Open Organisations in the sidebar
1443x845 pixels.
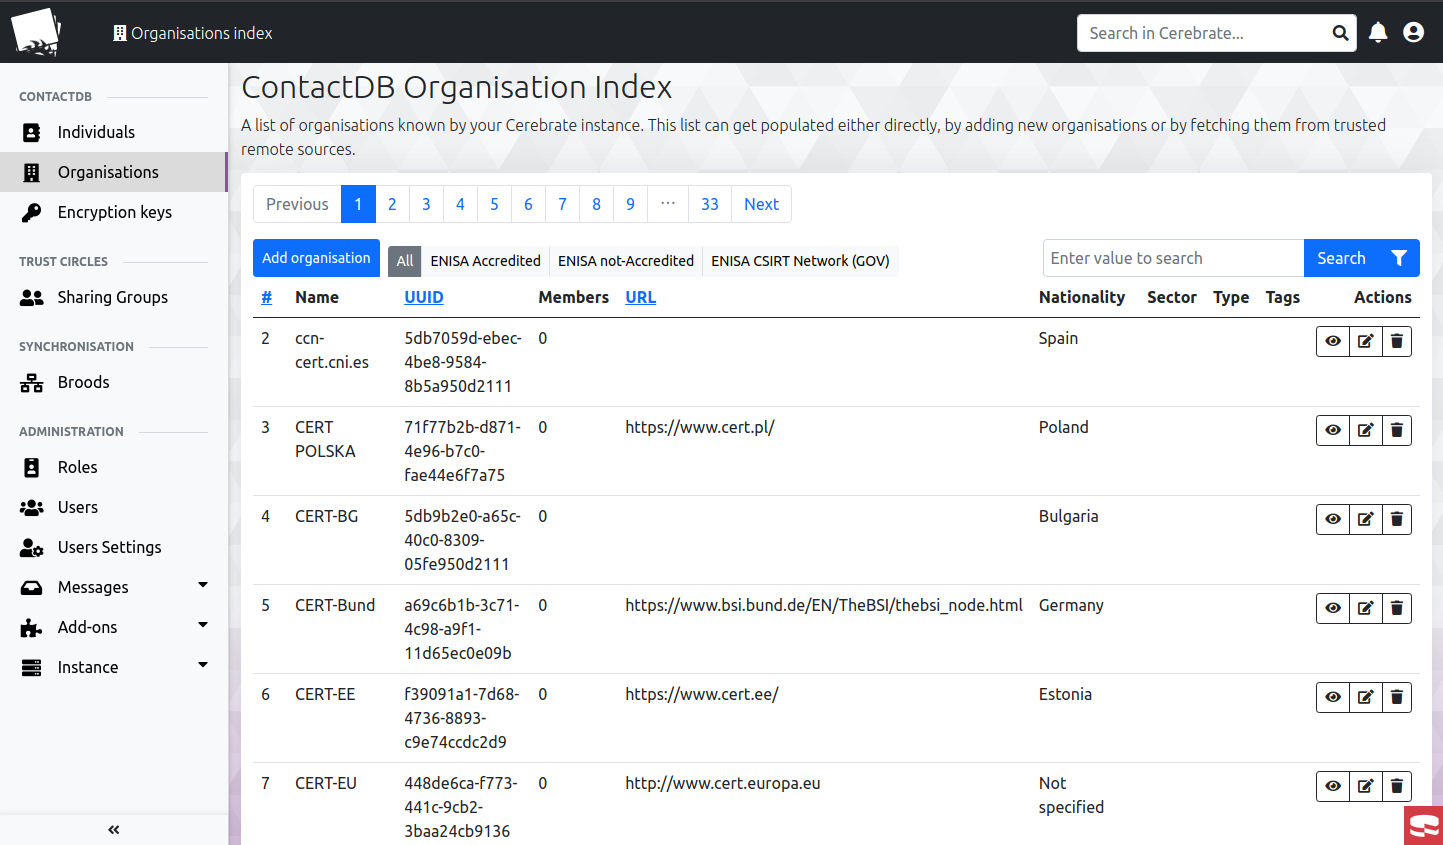click(x=114, y=172)
